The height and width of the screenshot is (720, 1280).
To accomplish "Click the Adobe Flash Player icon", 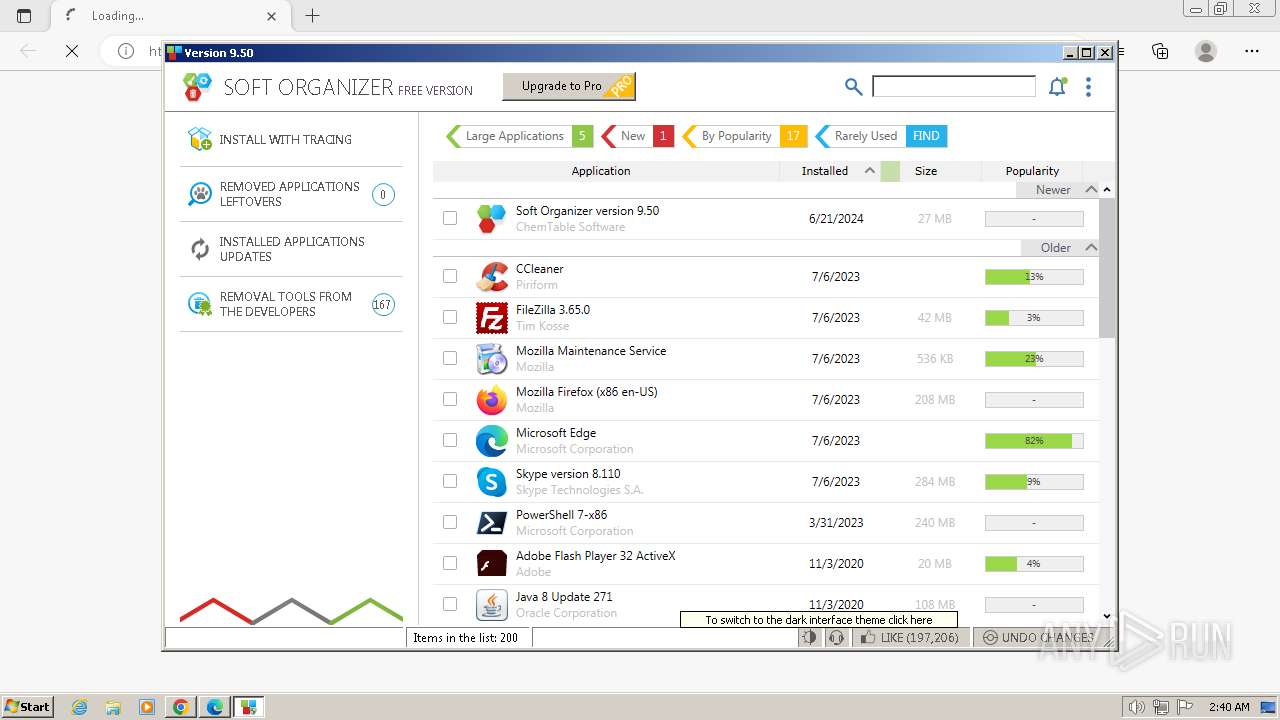I will [x=491, y=563].
